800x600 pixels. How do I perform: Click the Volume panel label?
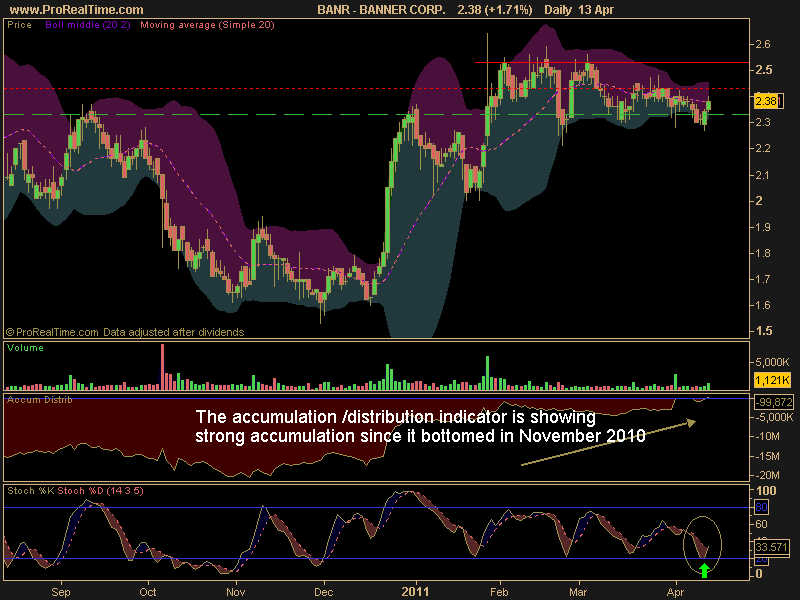[x=25, y=347]
